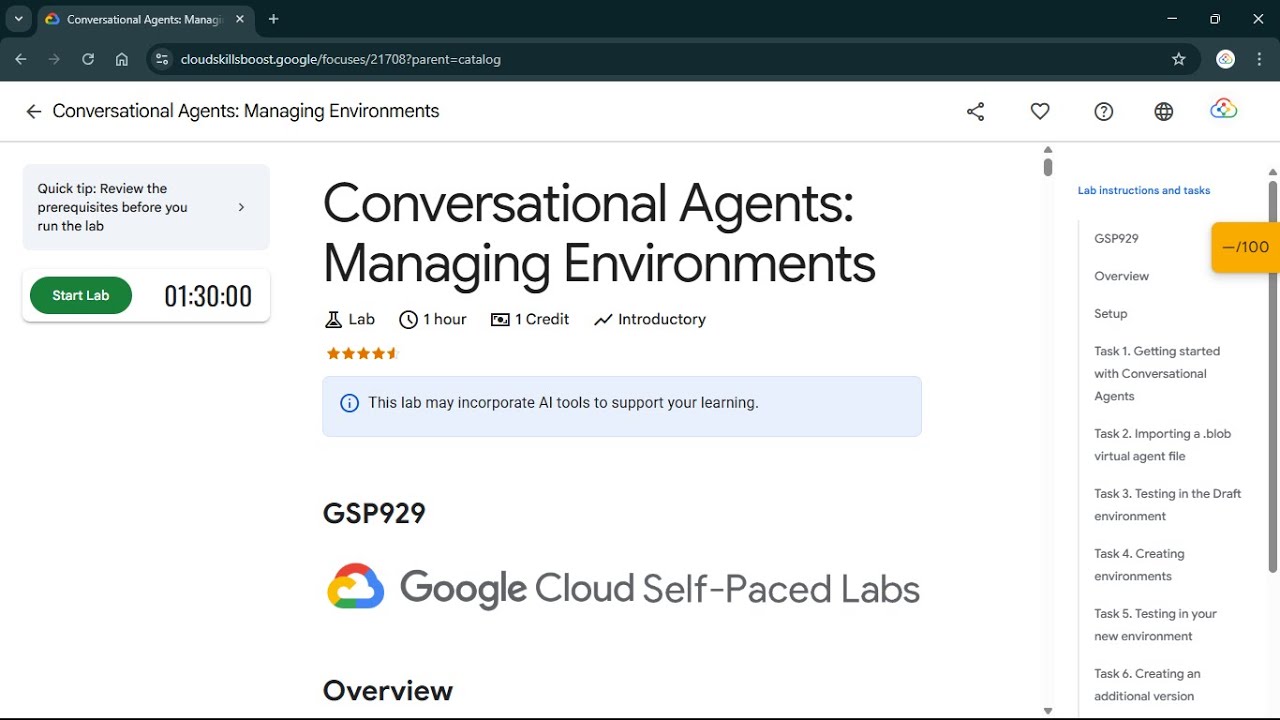Go back with the browser back arrow

[x=21, y=59]
